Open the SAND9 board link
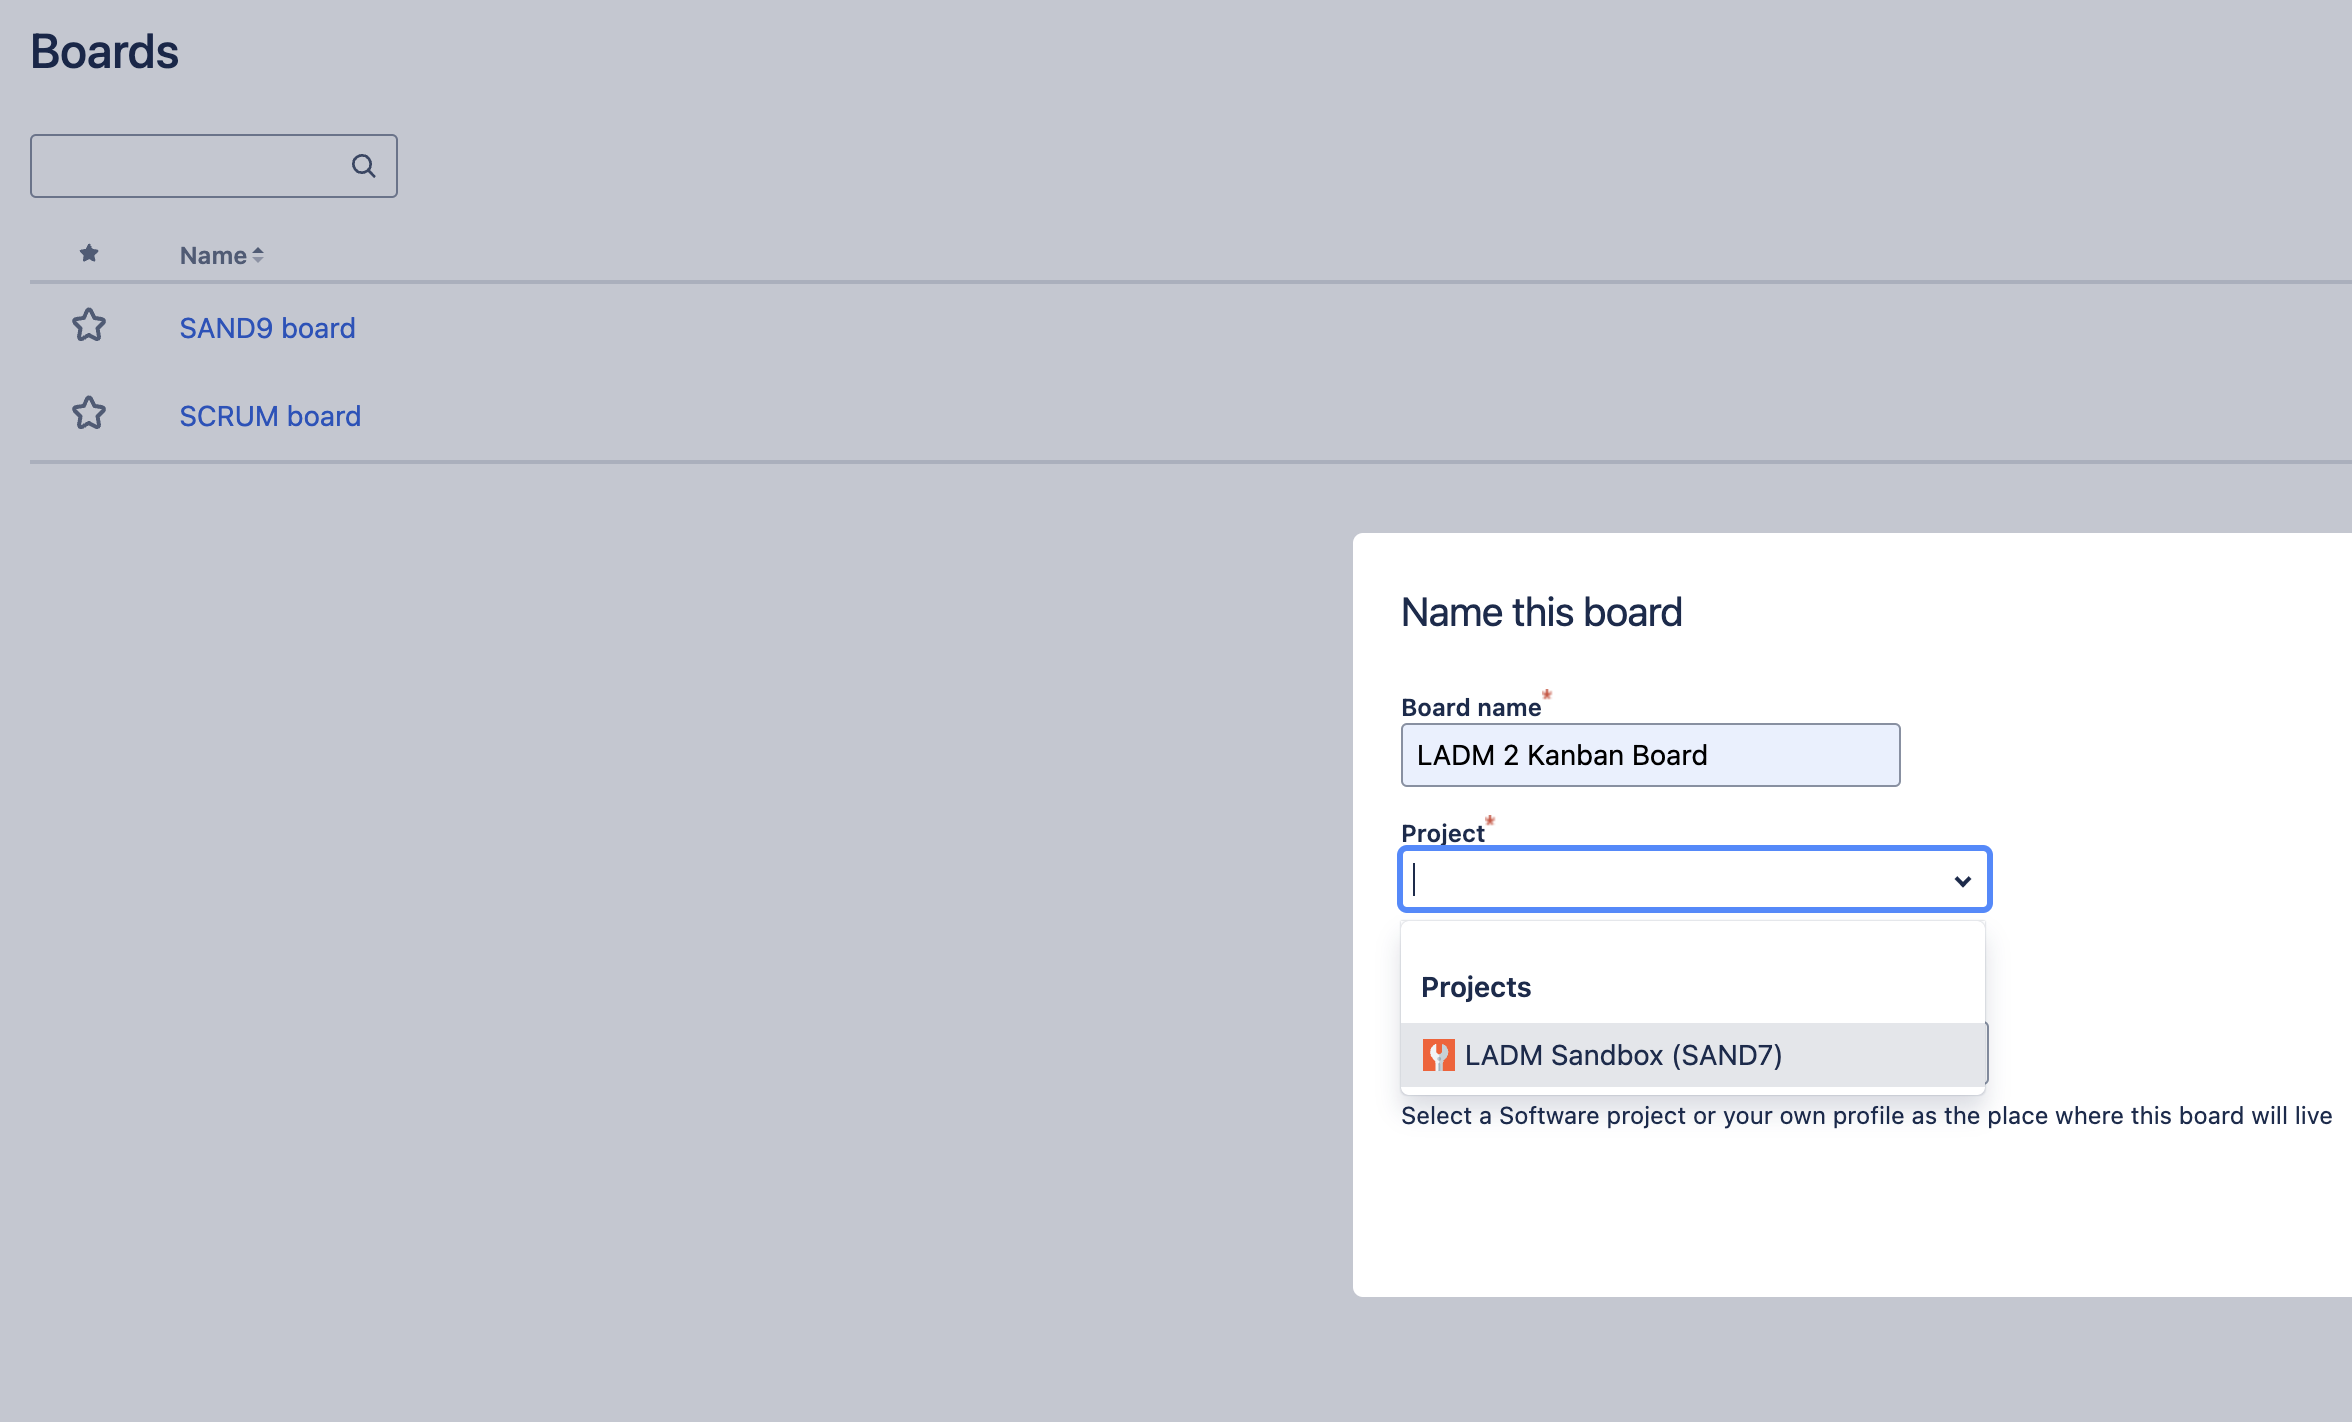 coord(267,327)
